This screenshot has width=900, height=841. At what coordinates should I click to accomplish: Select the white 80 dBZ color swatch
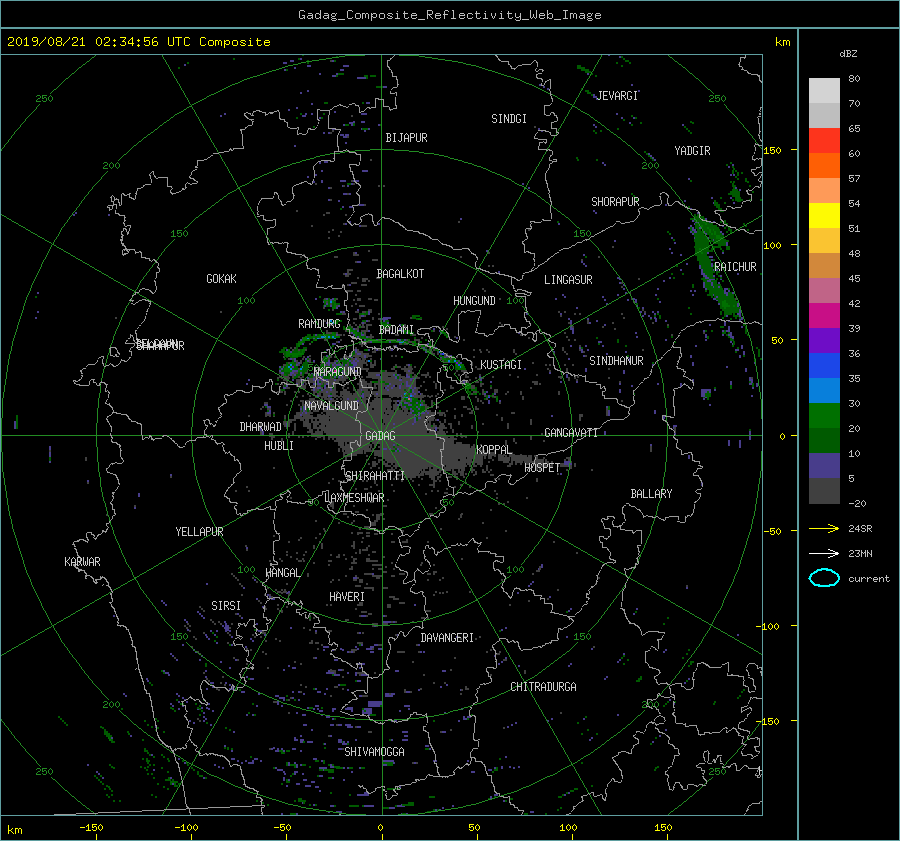(x=824, y=90)
